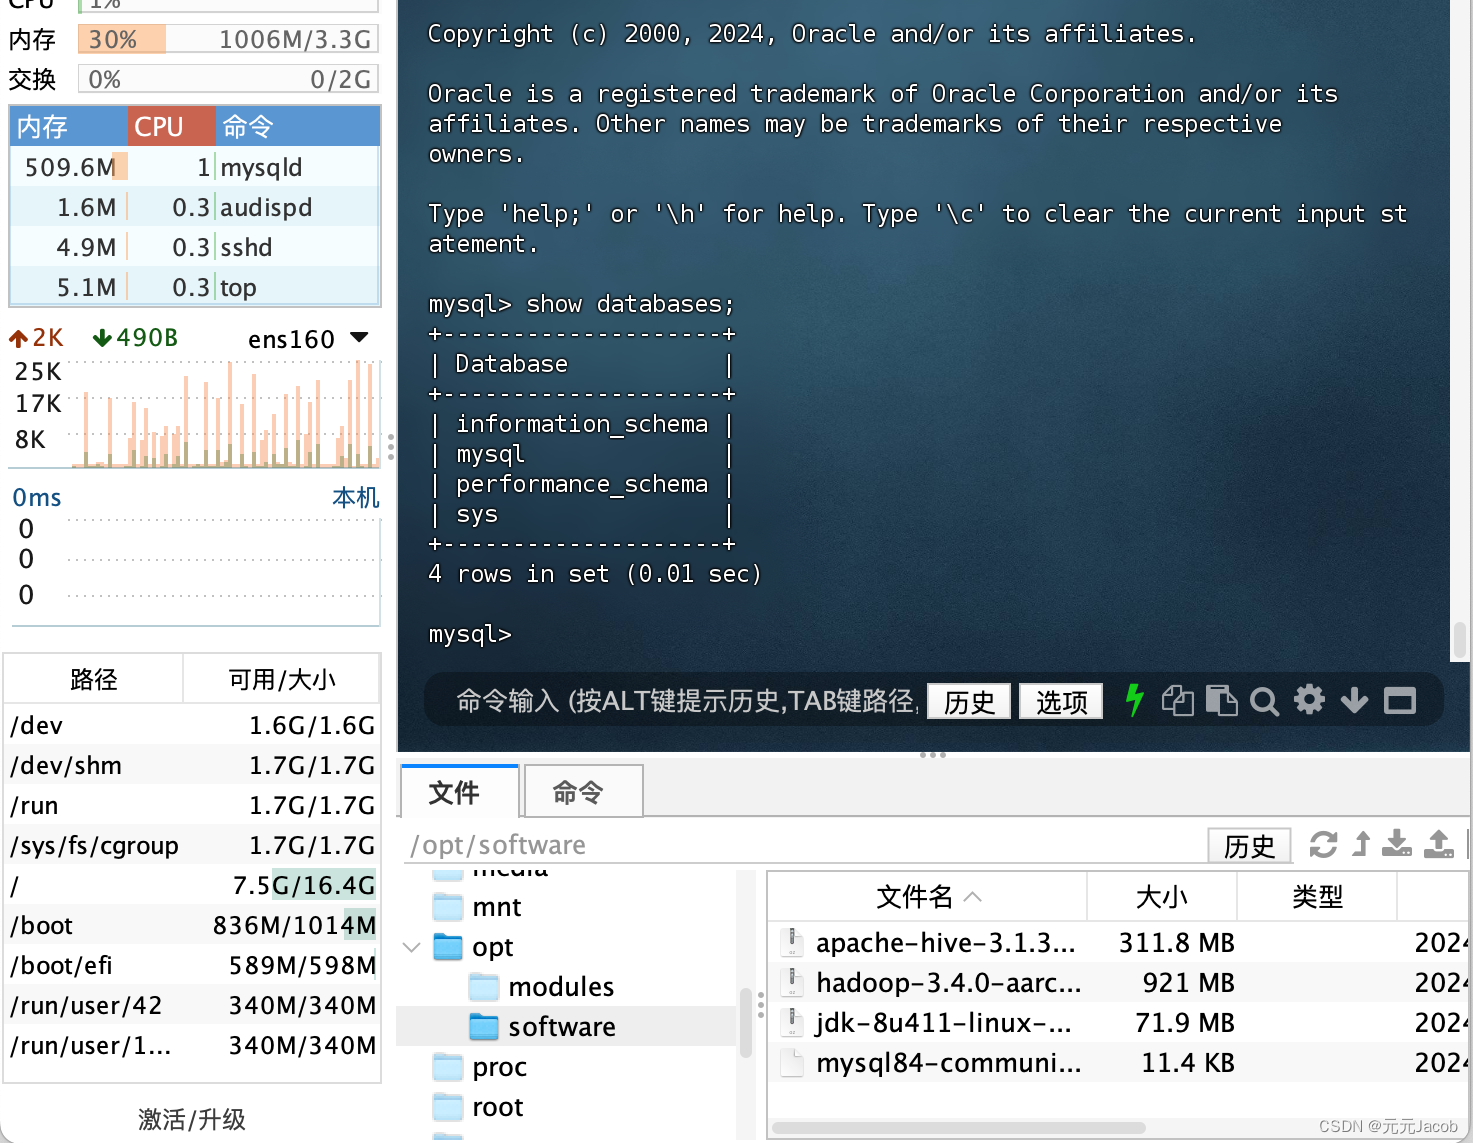Image resolution: width=1473 pixels, height=1143 pixels.
Task: Click 本机 link in latency panel
Action: click(356, 497)
